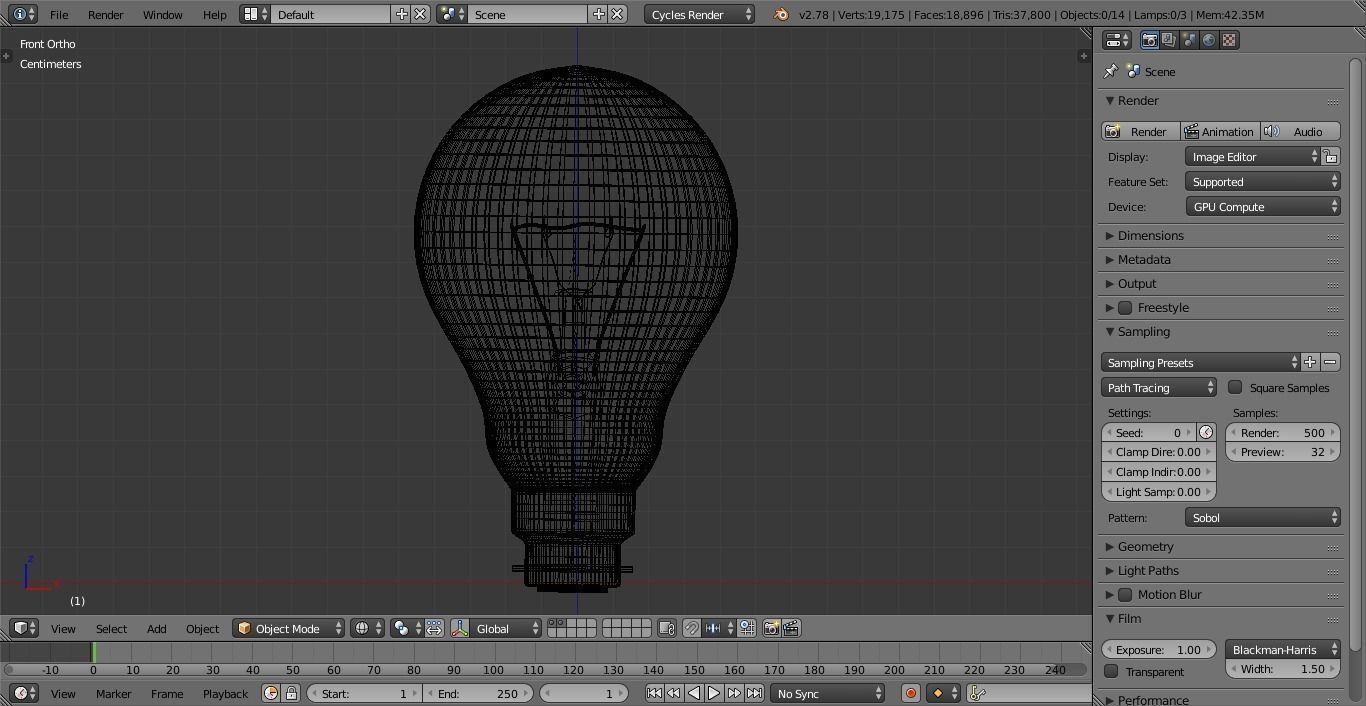This screenshot has width=1366, height=706.
Task: Select the Render Layers properties tab icon
Action: tap(1169, 40)
